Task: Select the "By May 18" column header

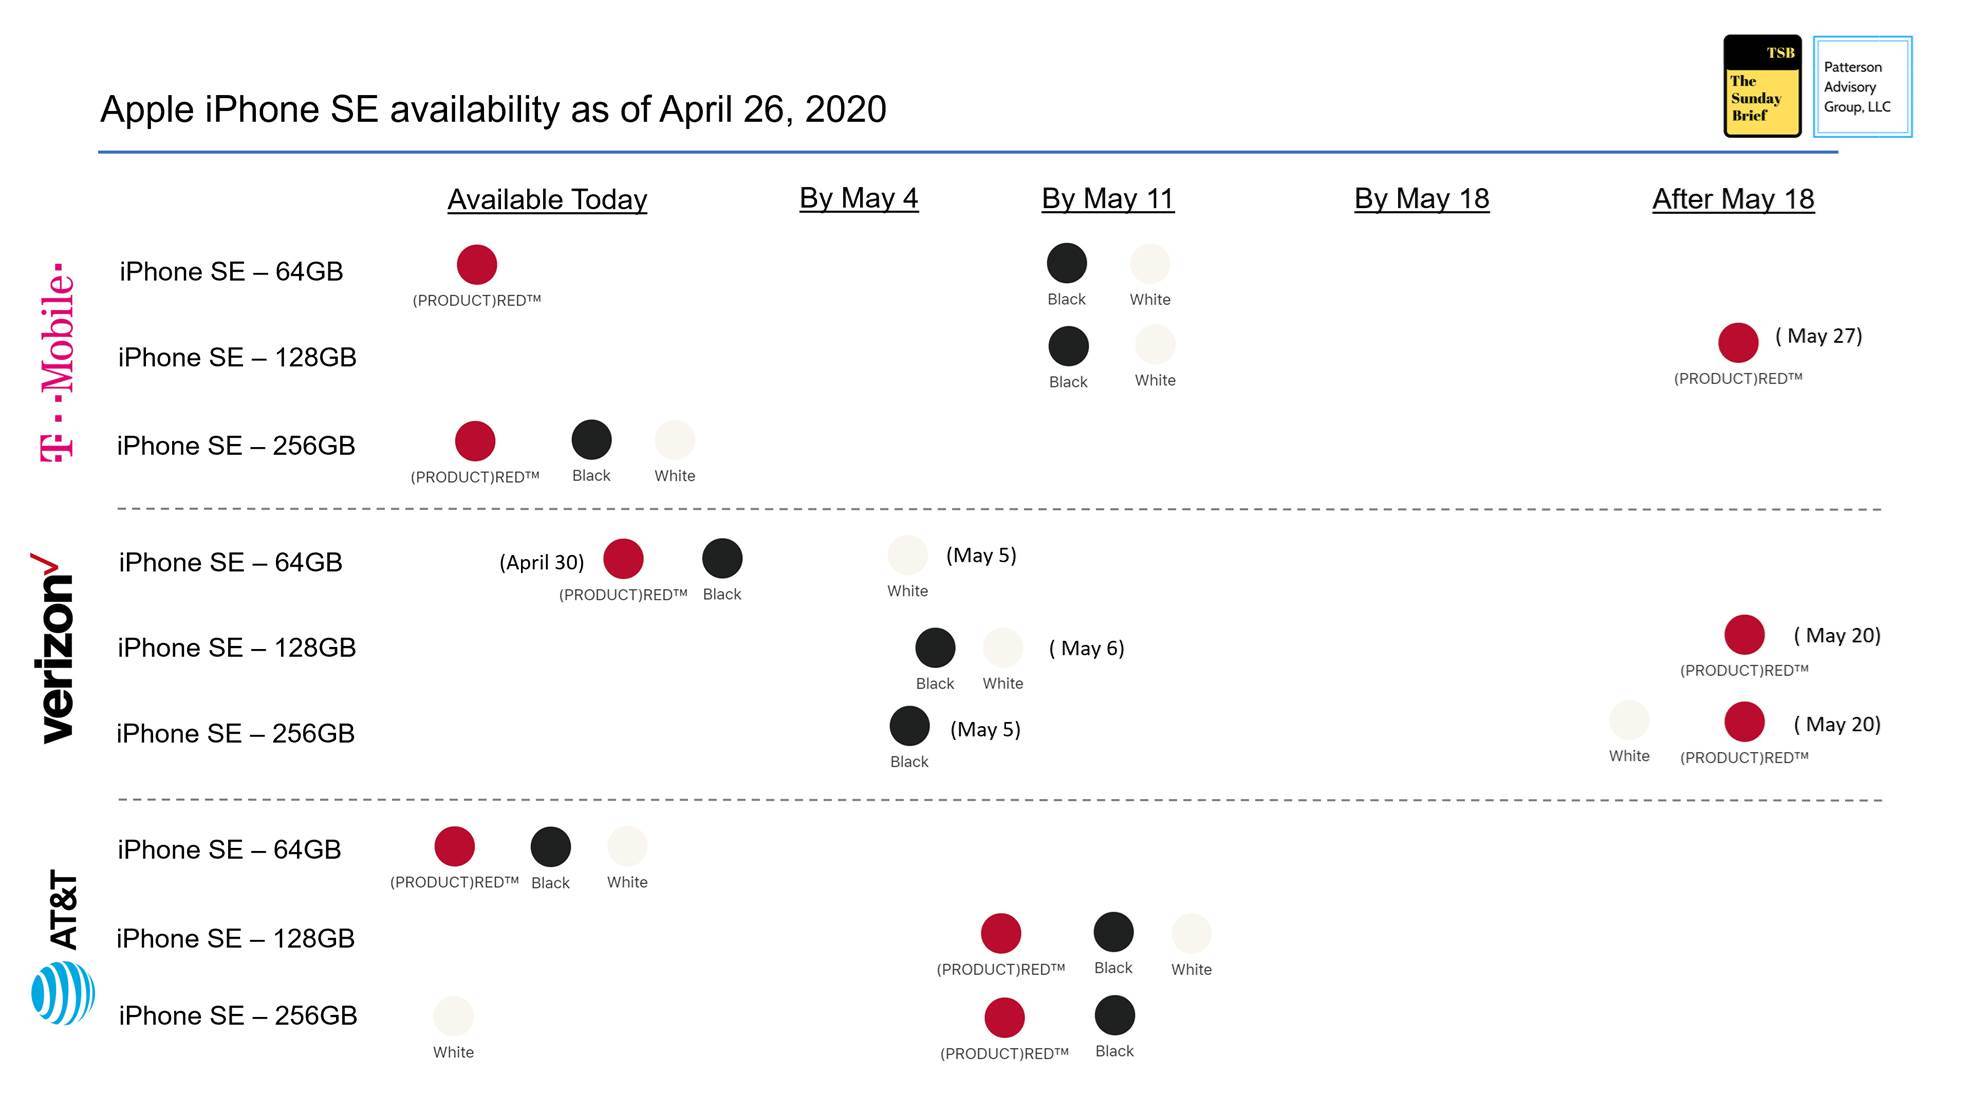Action: pos(1421,199)
